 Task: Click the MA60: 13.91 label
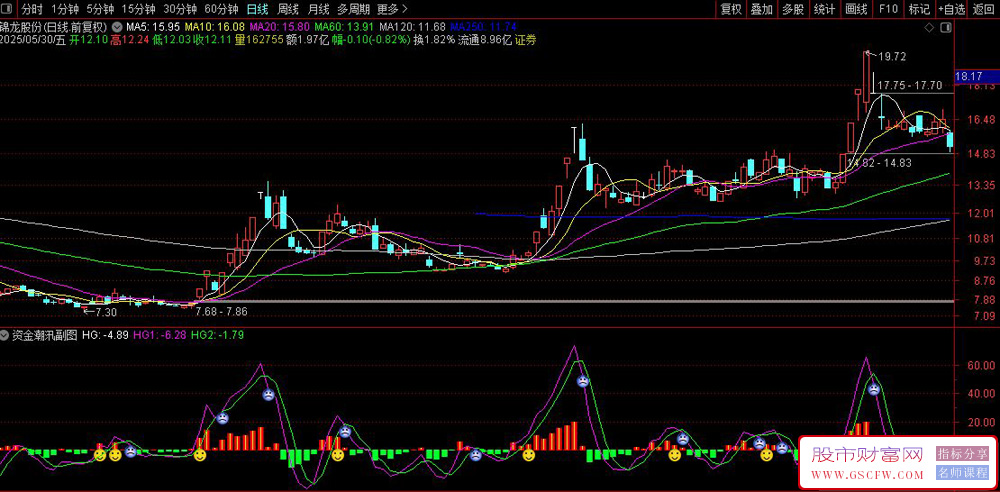click(x=344, y=27)
